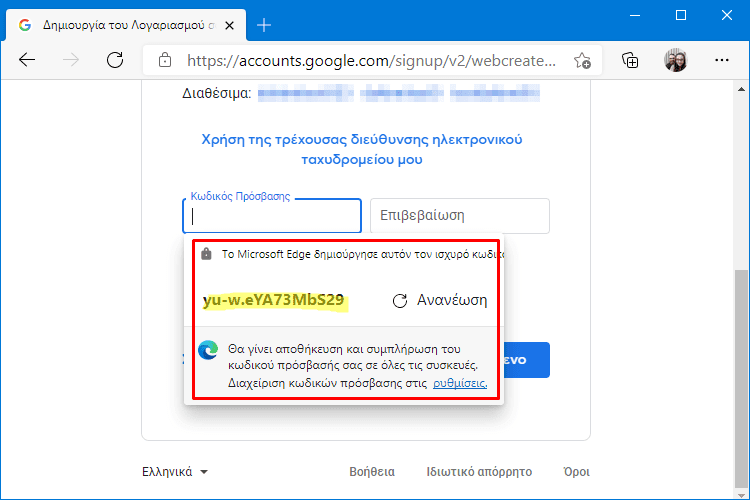Maximize the Edge browser window
Screen dimensions: 750x500
tap(681, 15)
